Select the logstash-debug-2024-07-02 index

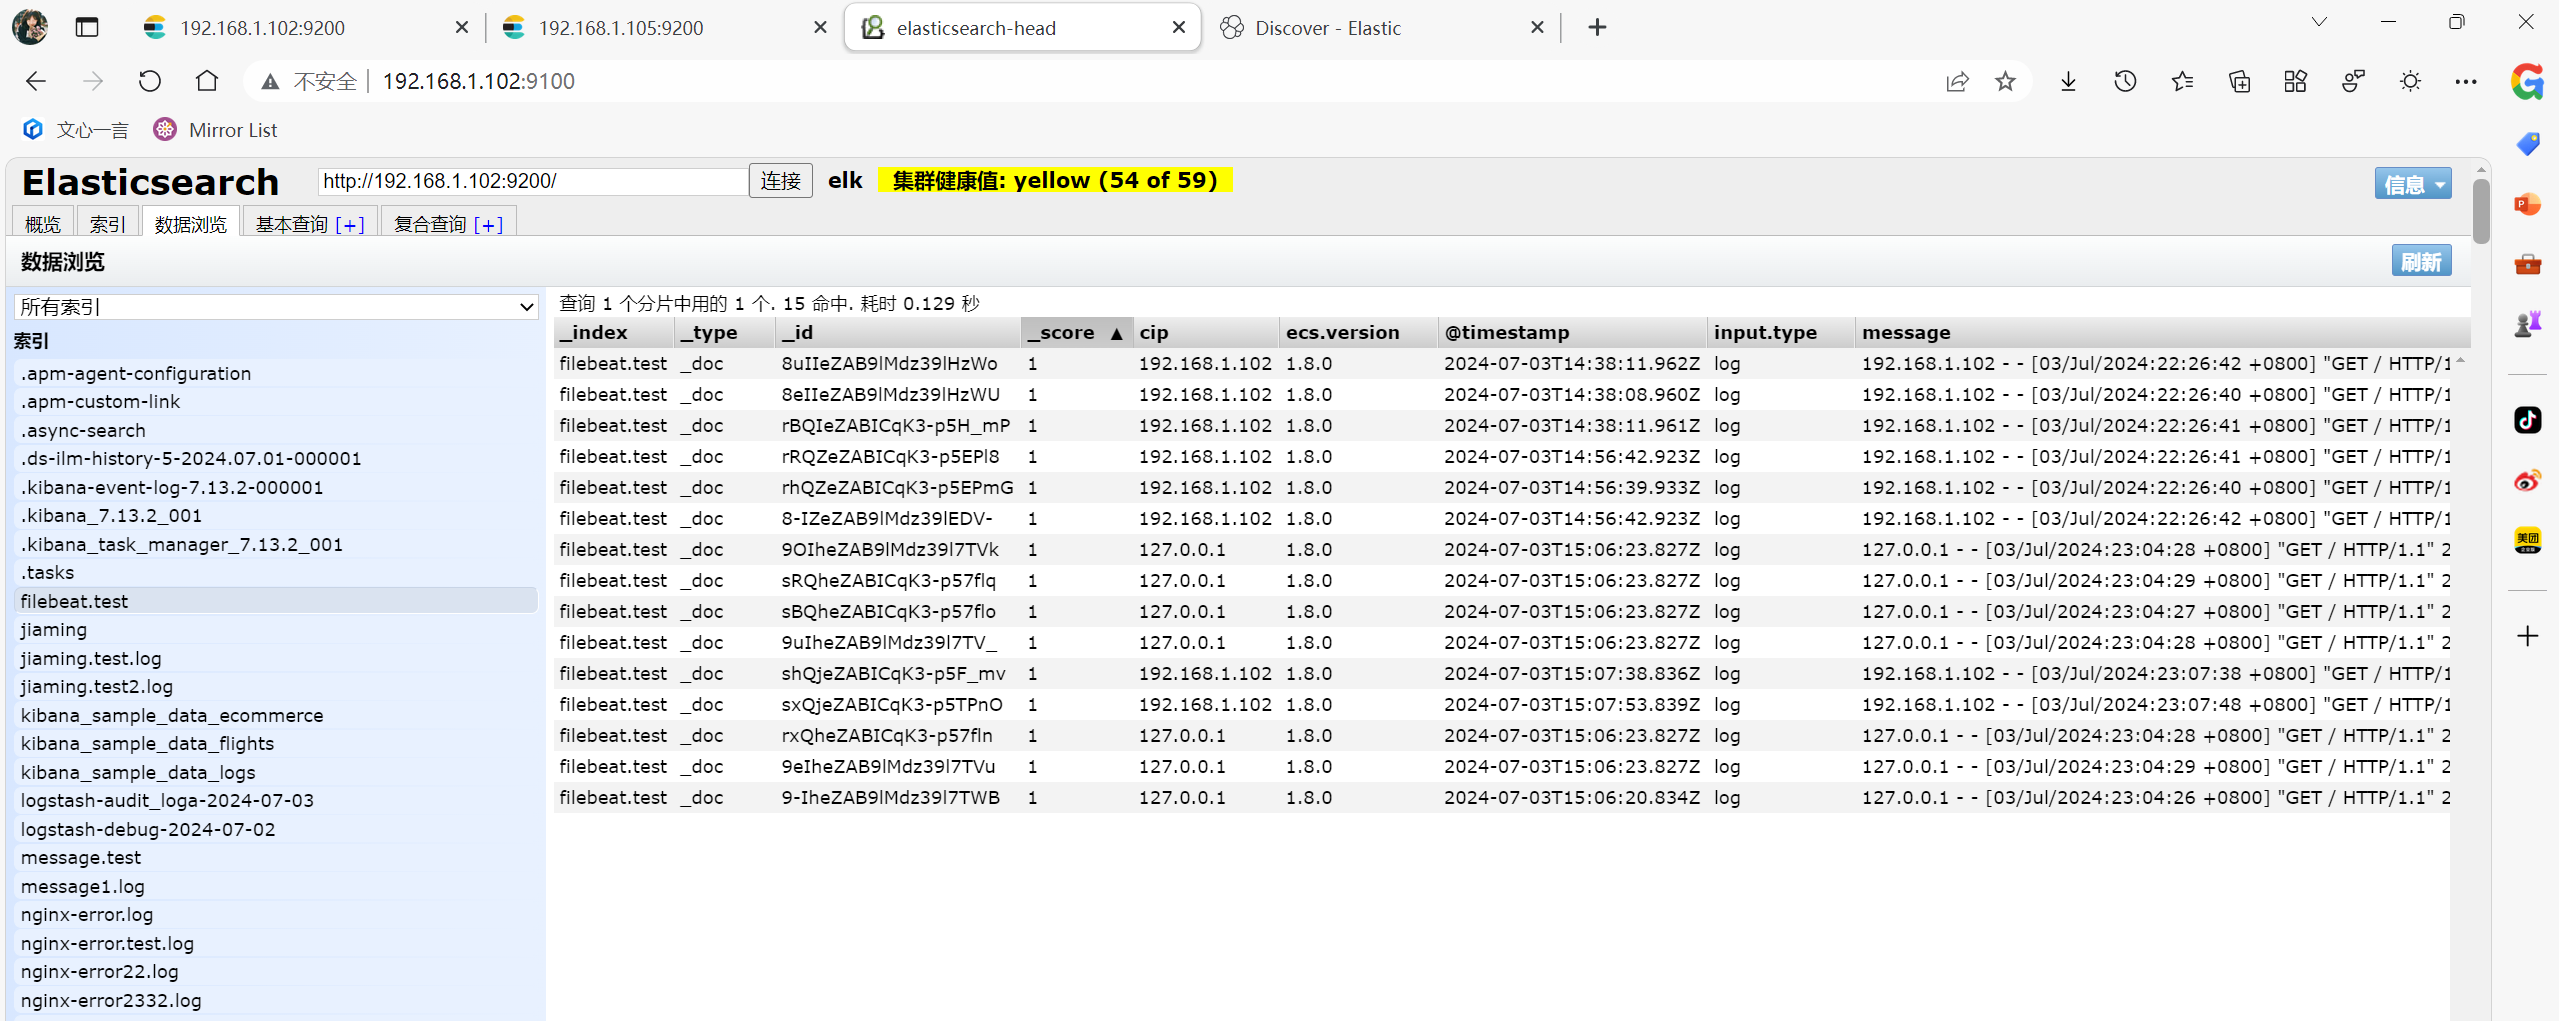point(276,829)
